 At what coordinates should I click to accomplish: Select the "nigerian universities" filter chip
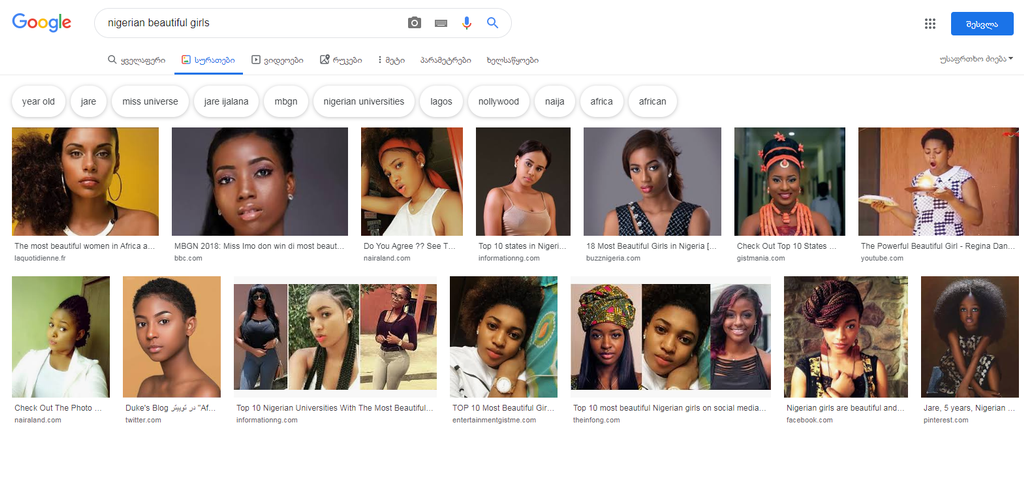tap(364, 101)
